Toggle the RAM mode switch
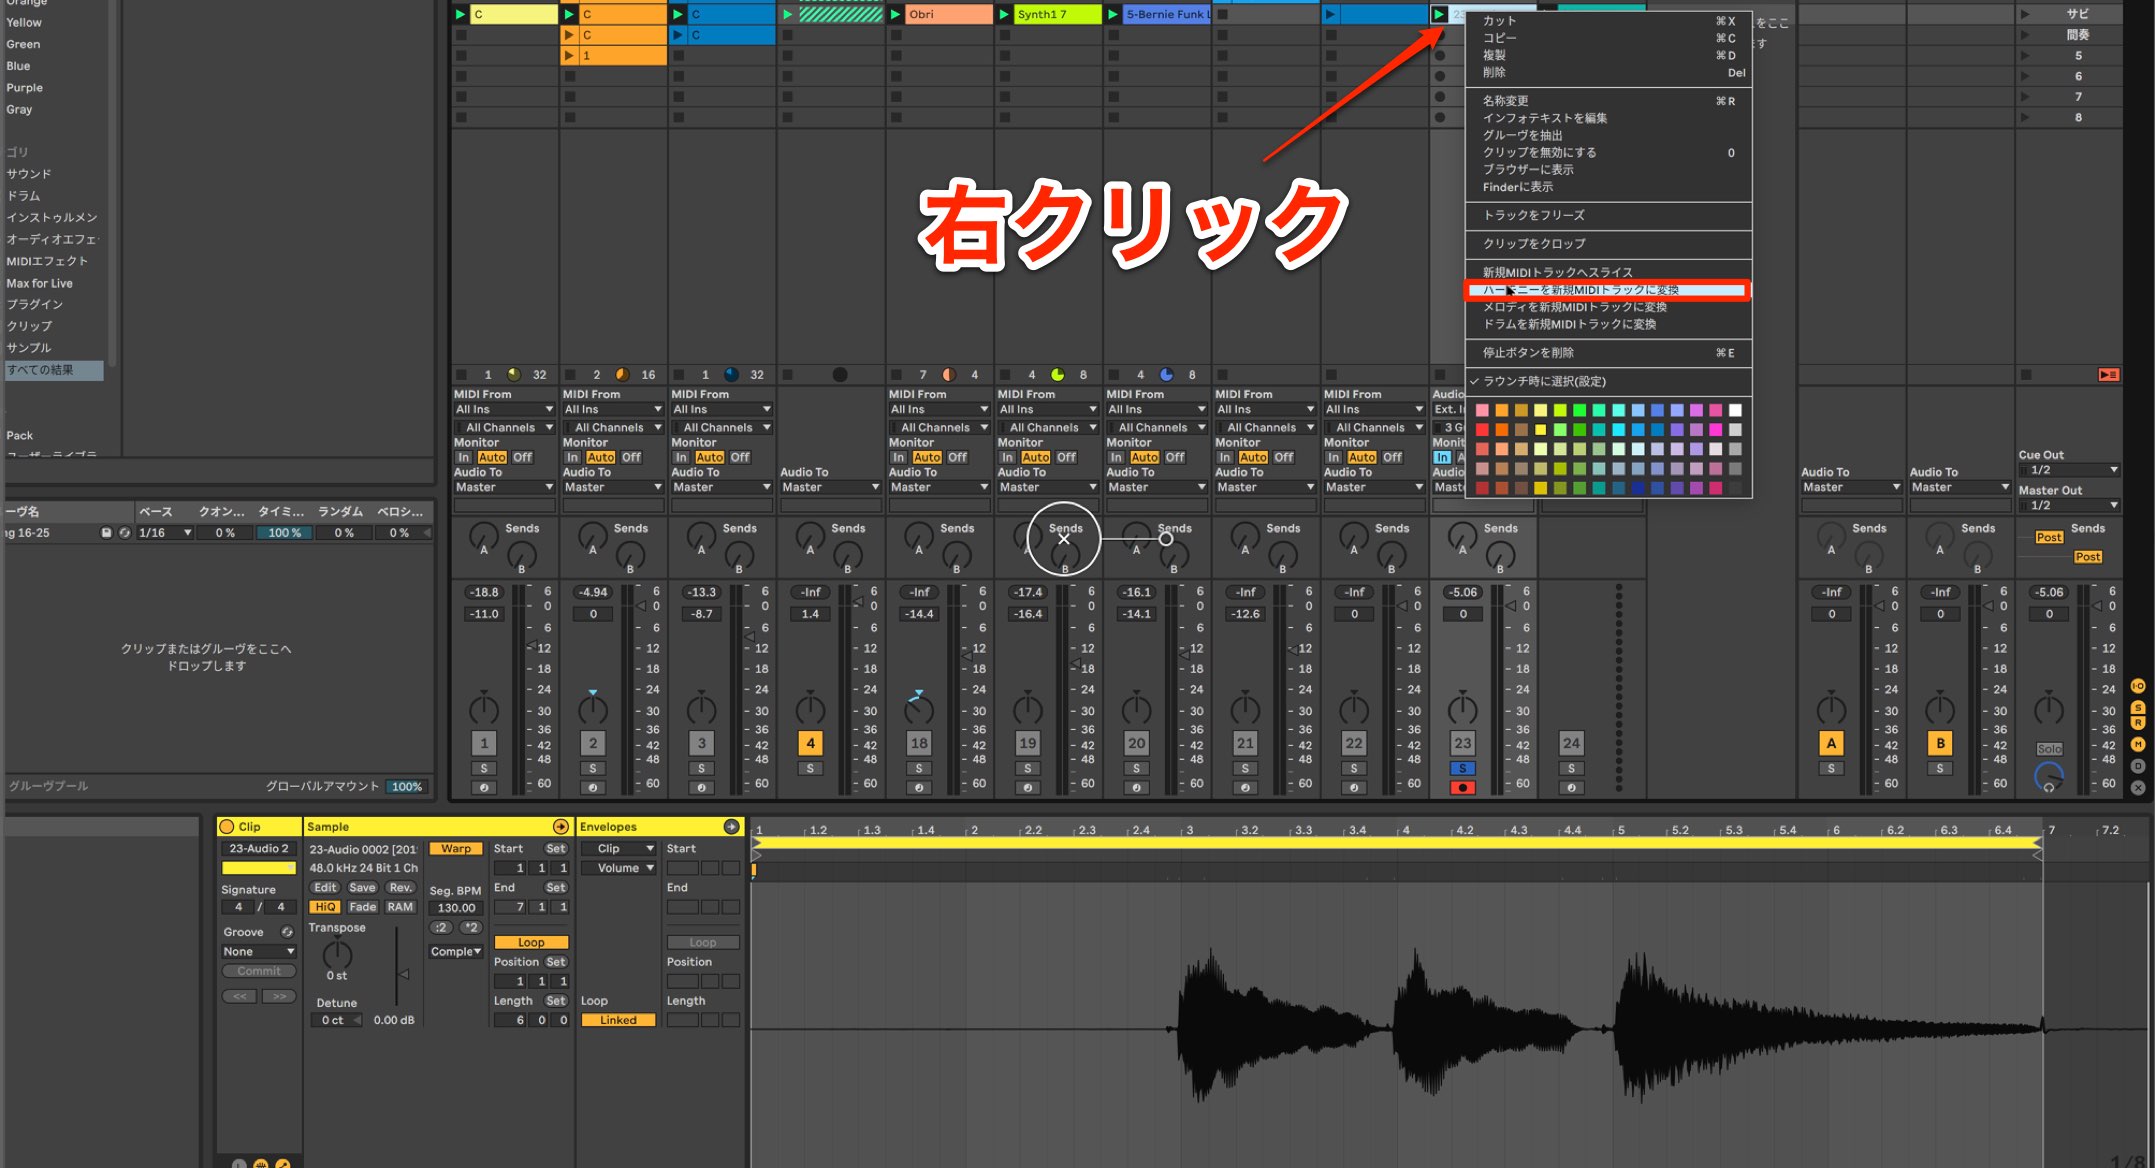 tap(400, 907)
